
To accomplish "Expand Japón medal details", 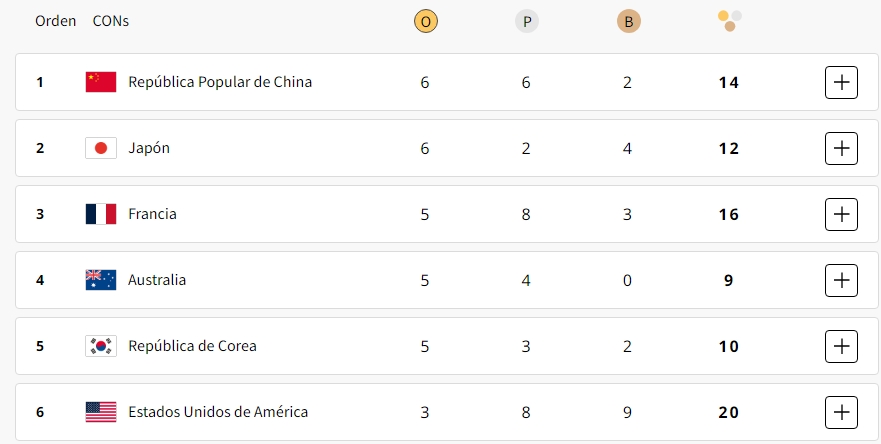I will pyautogui.click(x=841, y=148).
